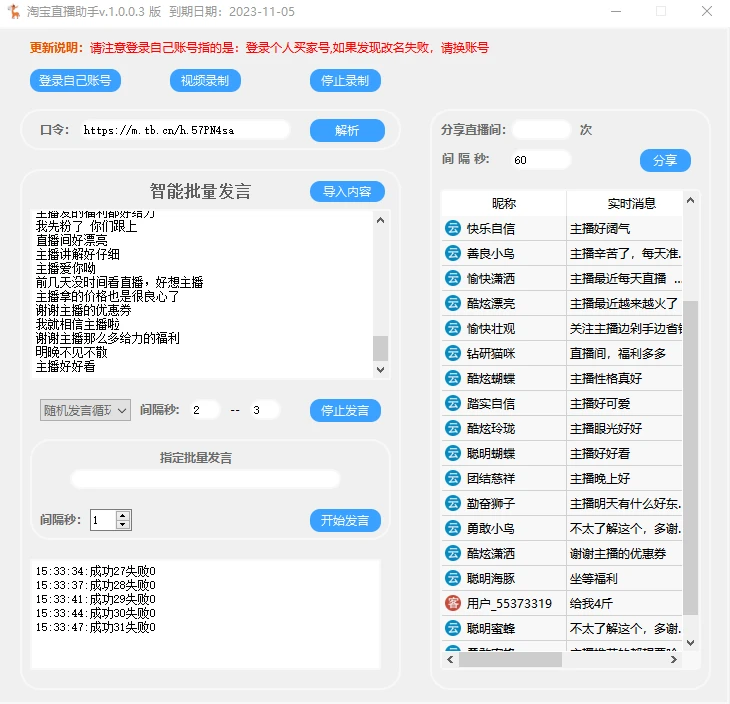
Task: Click the cloud icon beside 善良小鸟
Action: pyautogui.click(x=453, y=253)
